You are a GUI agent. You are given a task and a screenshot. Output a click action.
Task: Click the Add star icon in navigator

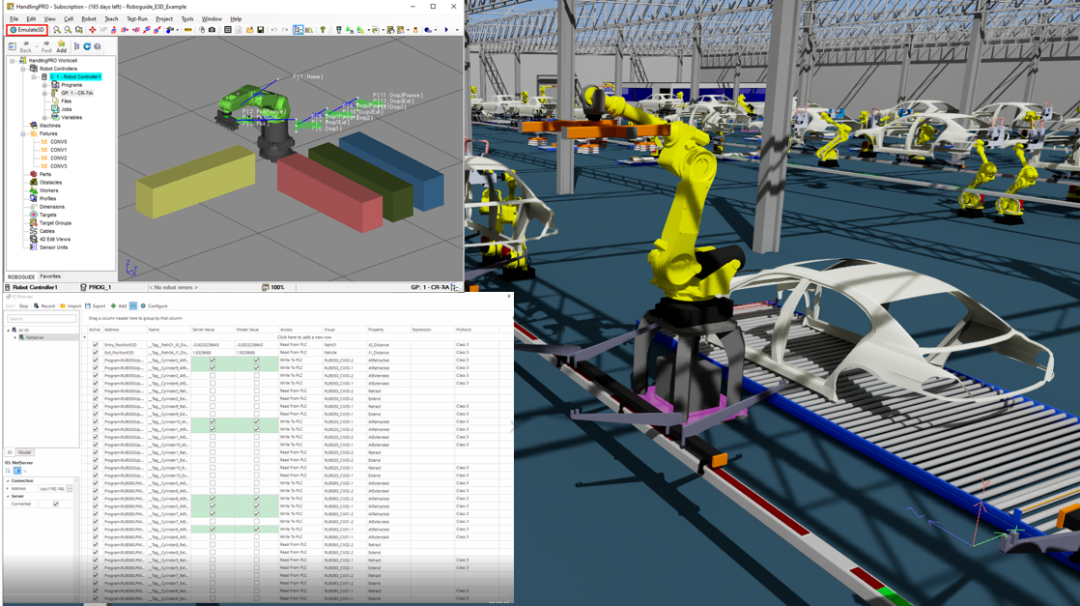click(61, 46)
